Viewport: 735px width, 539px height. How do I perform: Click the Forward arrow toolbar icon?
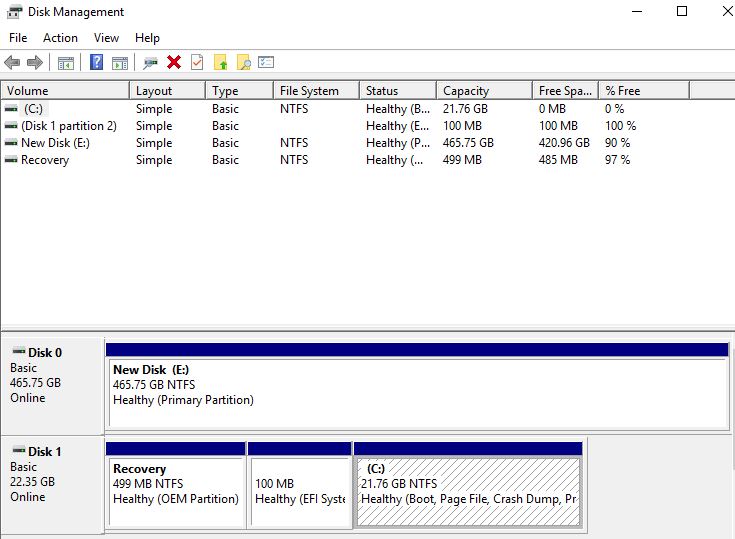pyautogui.click(x=35, y=62)
